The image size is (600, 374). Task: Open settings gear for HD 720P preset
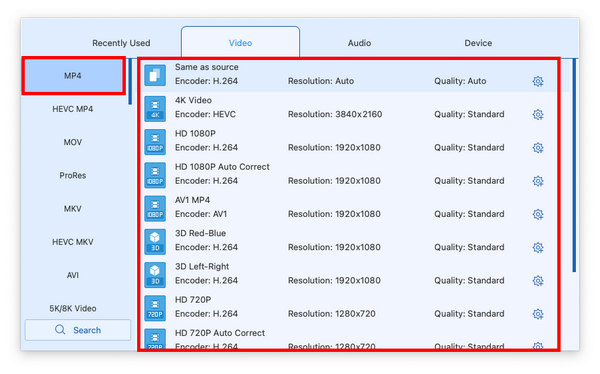pyautogui.click(x=538, y=314)
